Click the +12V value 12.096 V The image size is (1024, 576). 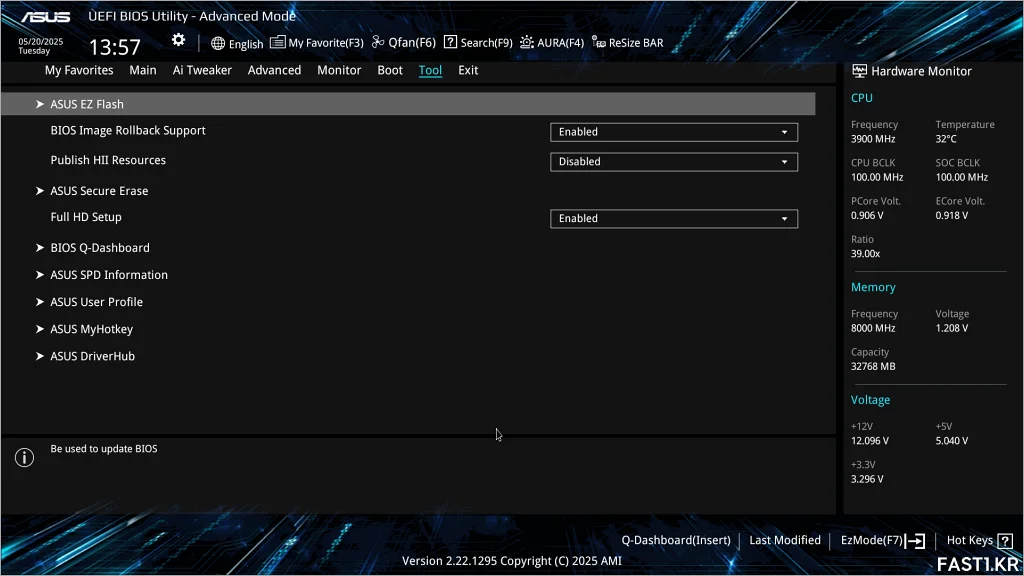(x=870, y=441)
